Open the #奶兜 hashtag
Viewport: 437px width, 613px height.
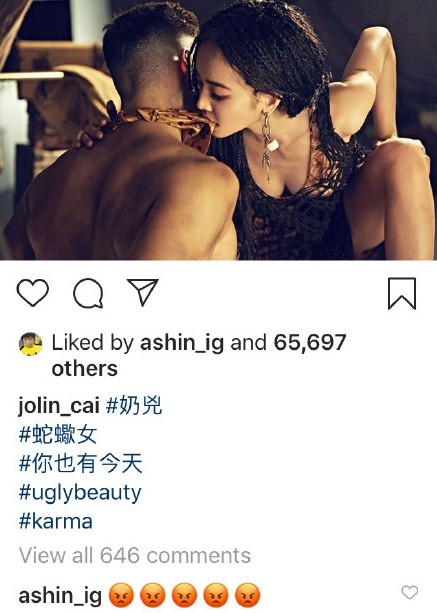pyautogui.click(x=134, y=405)
